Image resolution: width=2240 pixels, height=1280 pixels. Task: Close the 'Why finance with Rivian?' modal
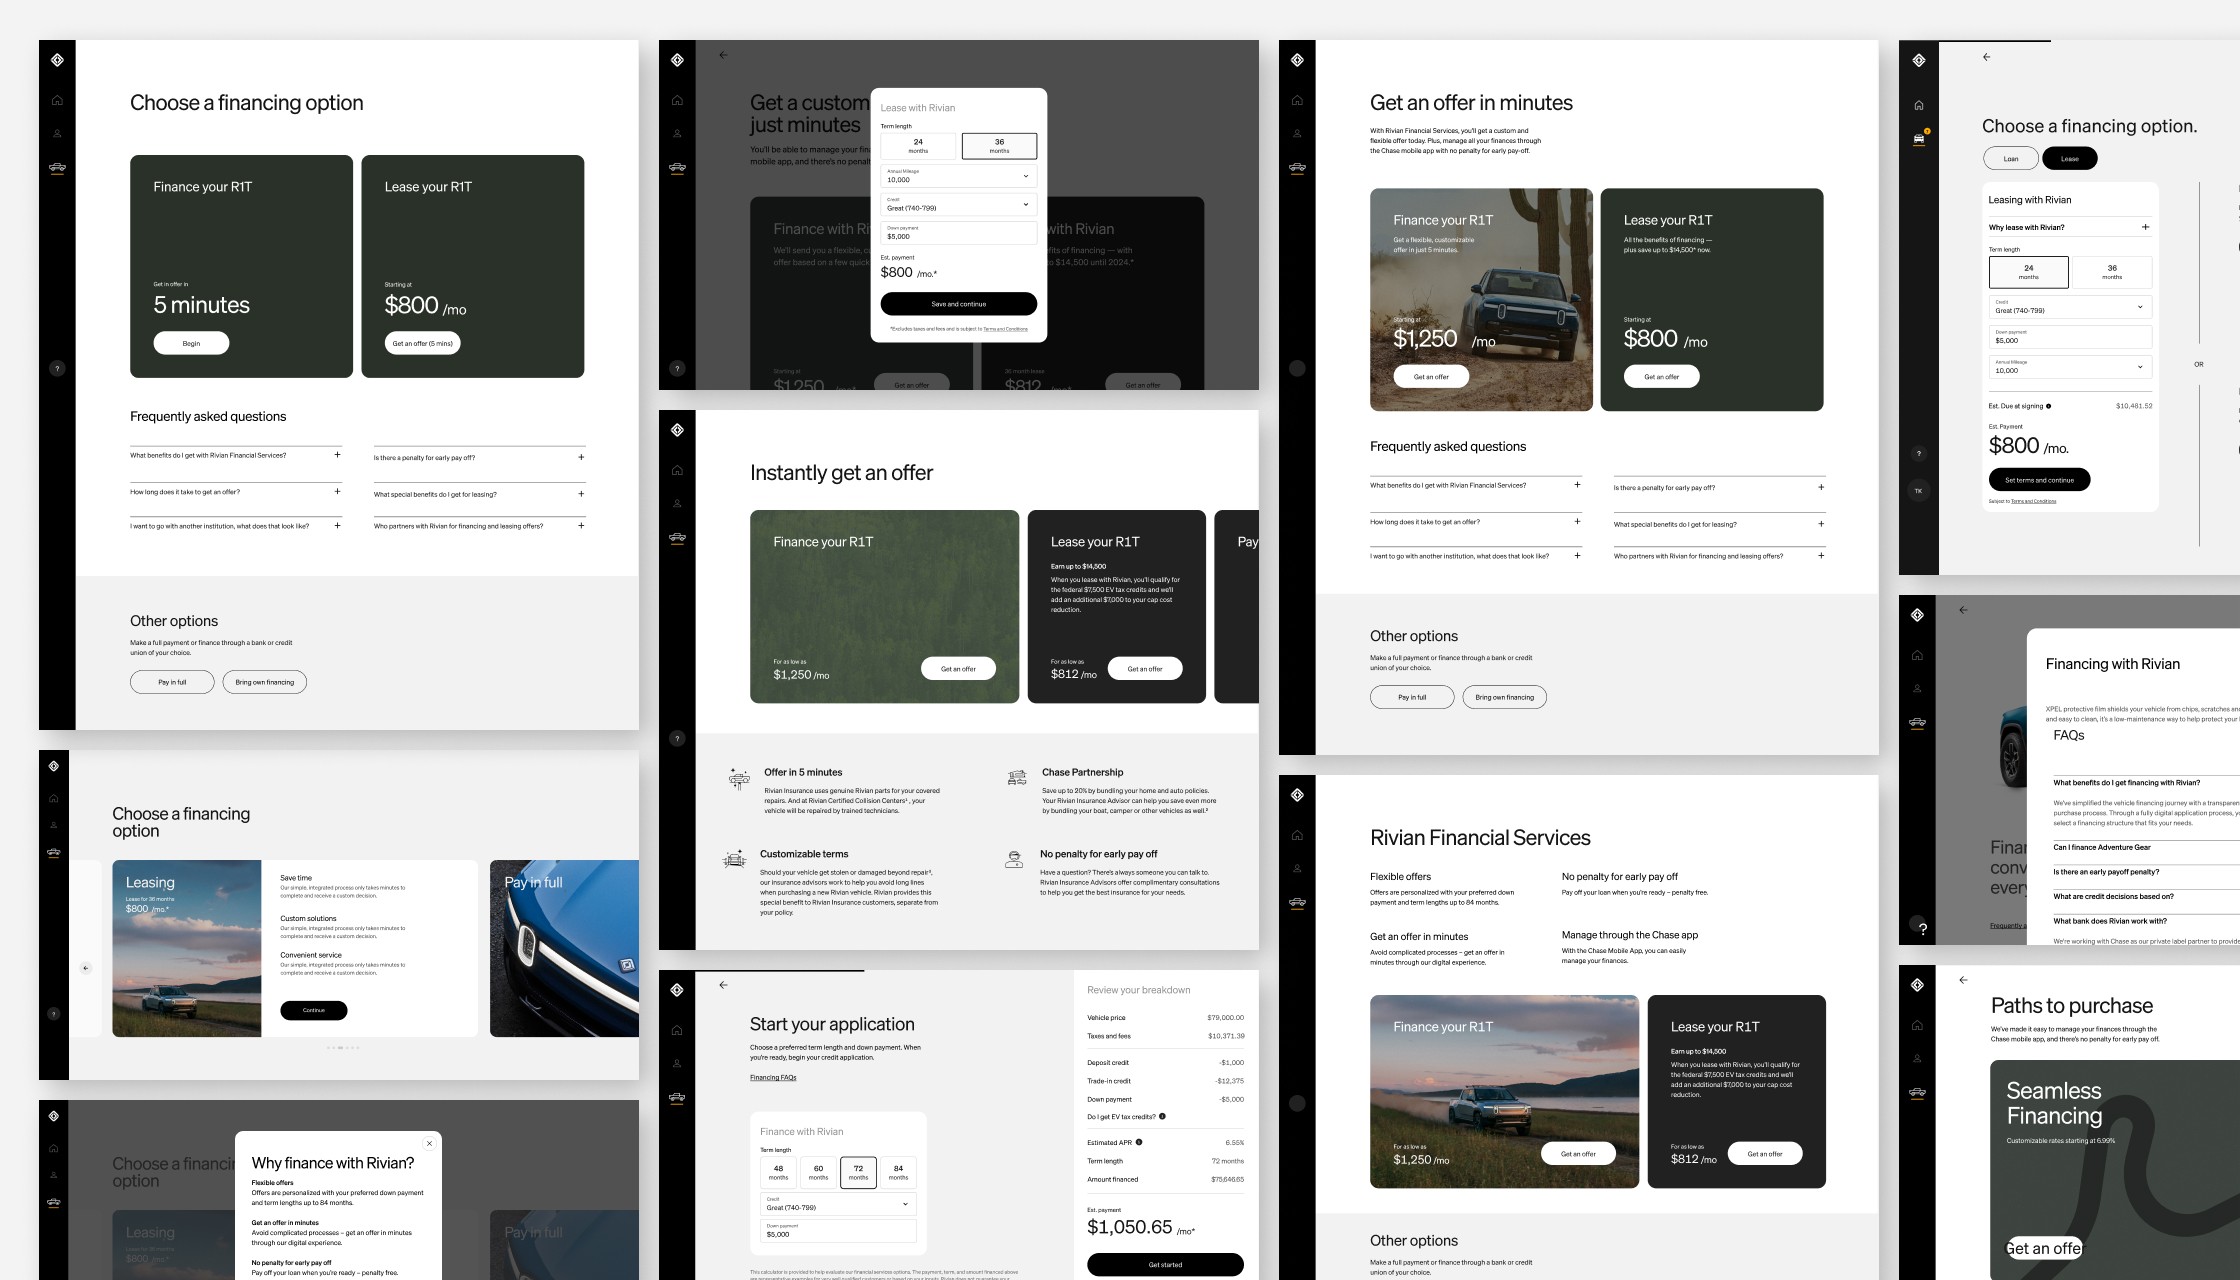430,1143
